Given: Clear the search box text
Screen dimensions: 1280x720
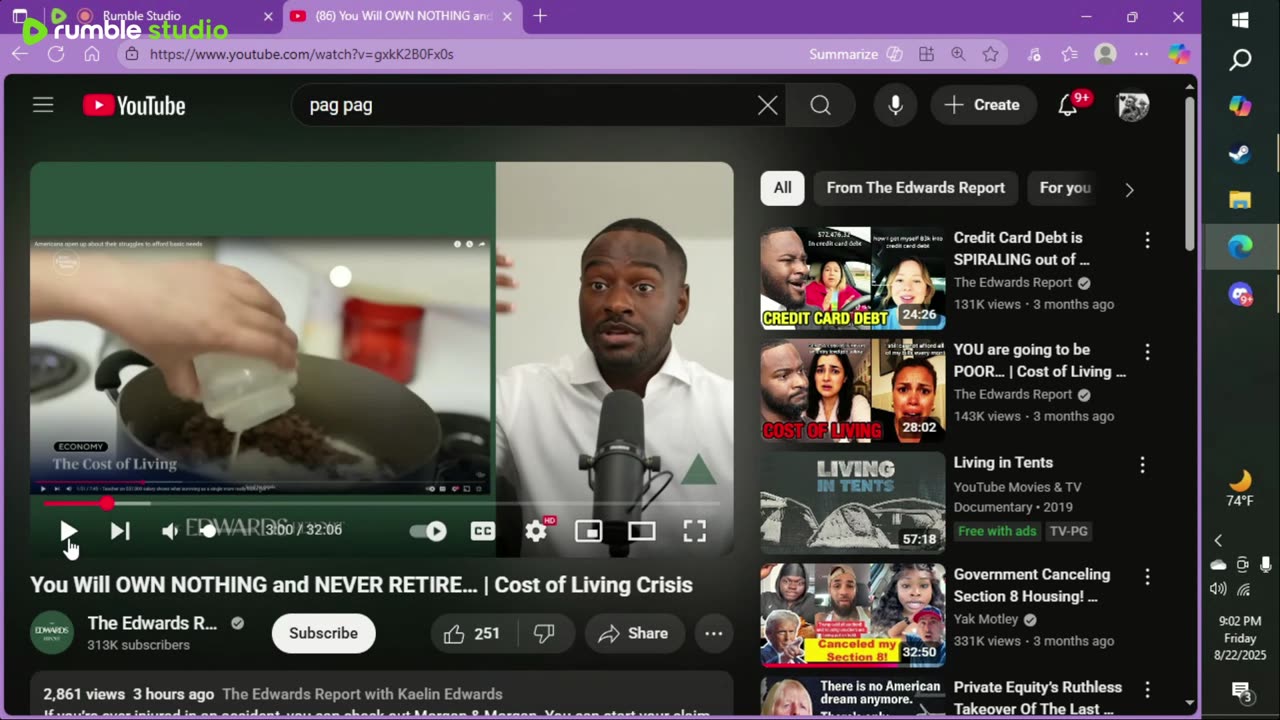Looking at the screenshot, I should [x=767, y=105].
